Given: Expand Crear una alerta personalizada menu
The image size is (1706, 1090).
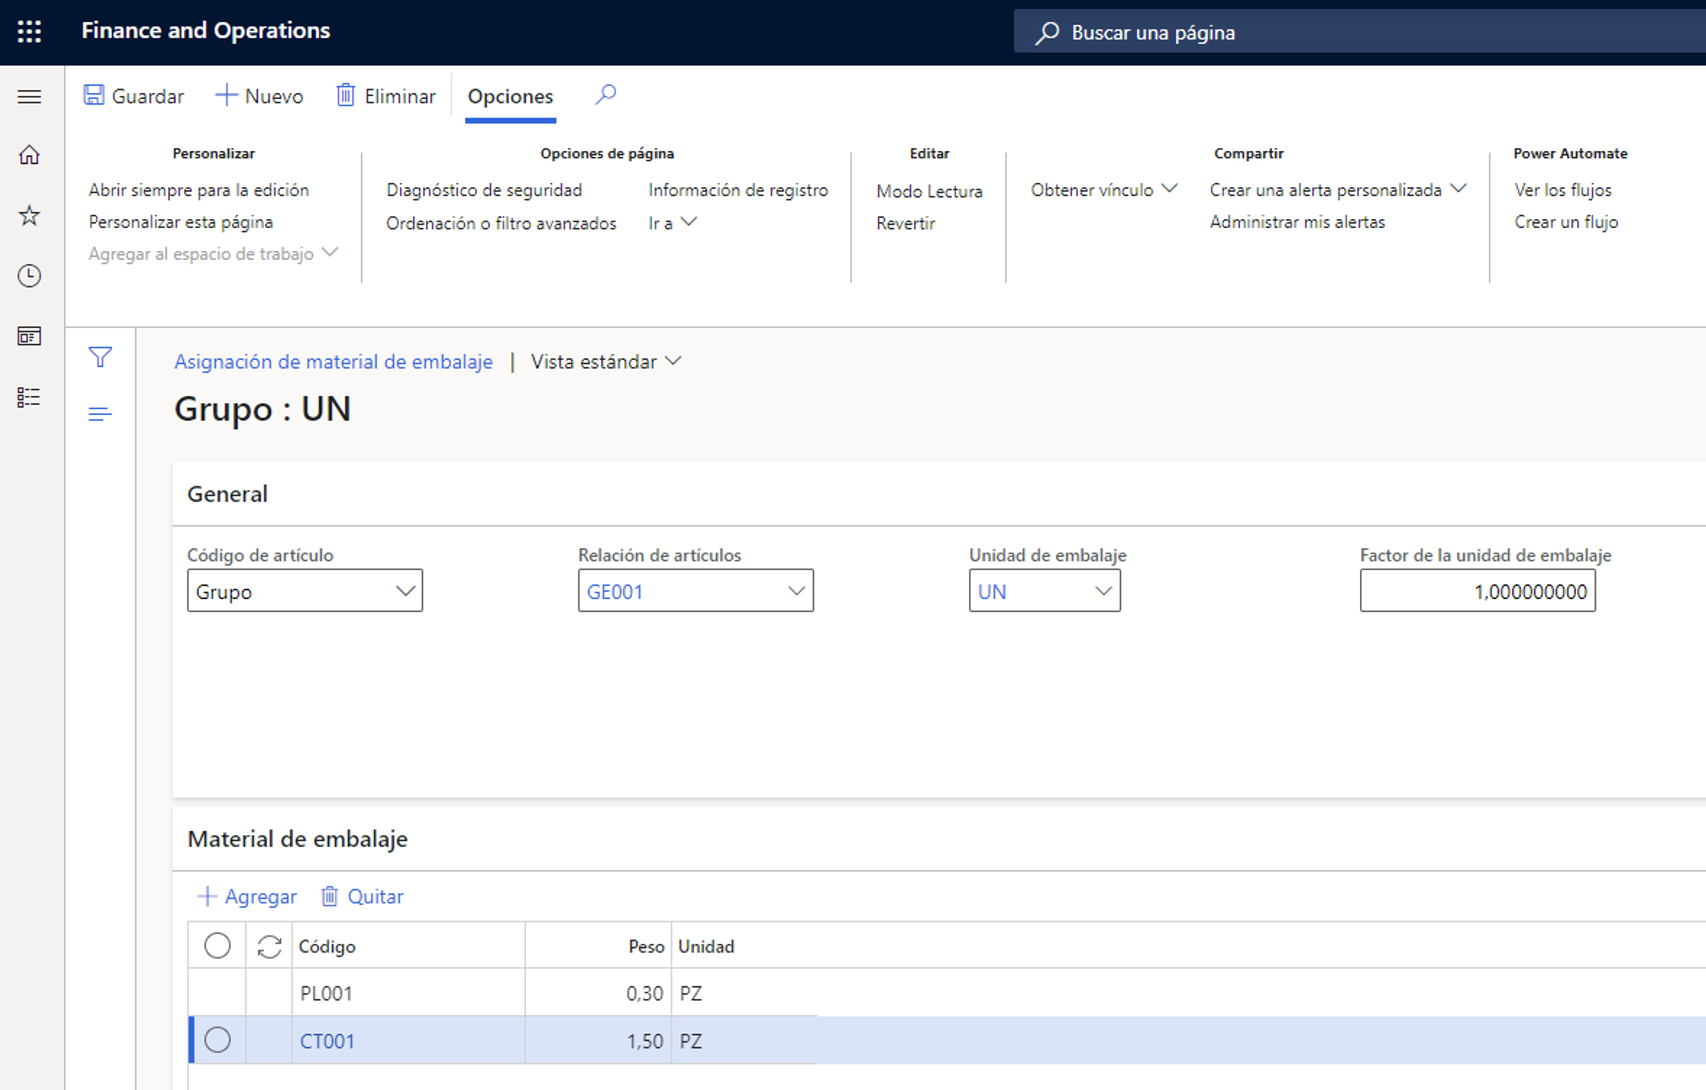Looking at the screenshot, I should (x=1337, y=189).
